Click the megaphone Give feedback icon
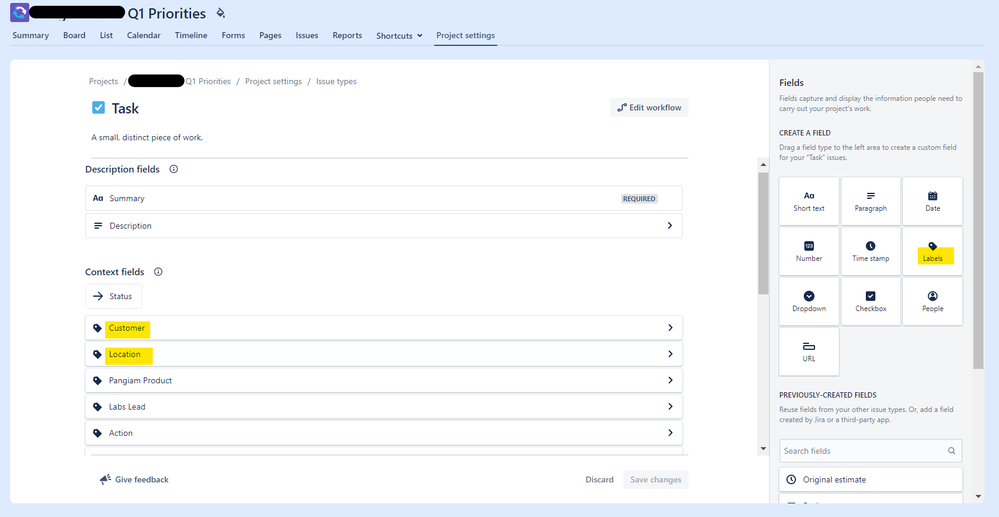 [105, 479]
